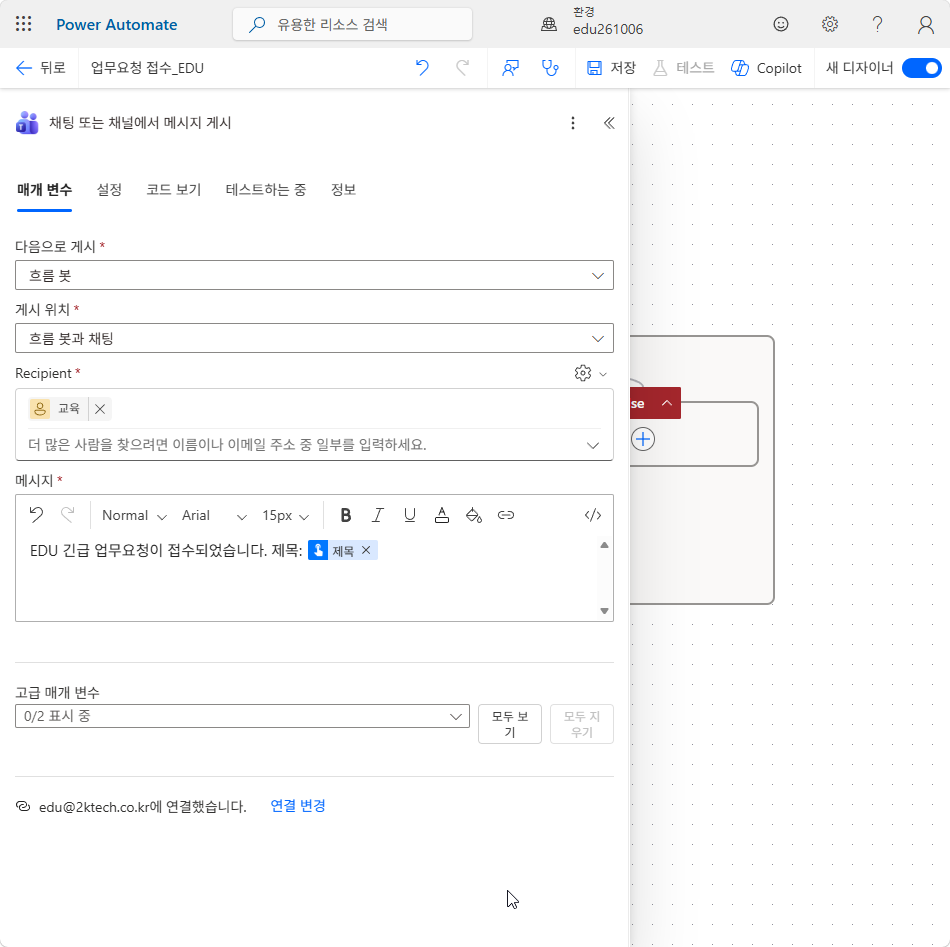Click the Power Automate title
Screen dimensions: 950x947
point(117,24)
